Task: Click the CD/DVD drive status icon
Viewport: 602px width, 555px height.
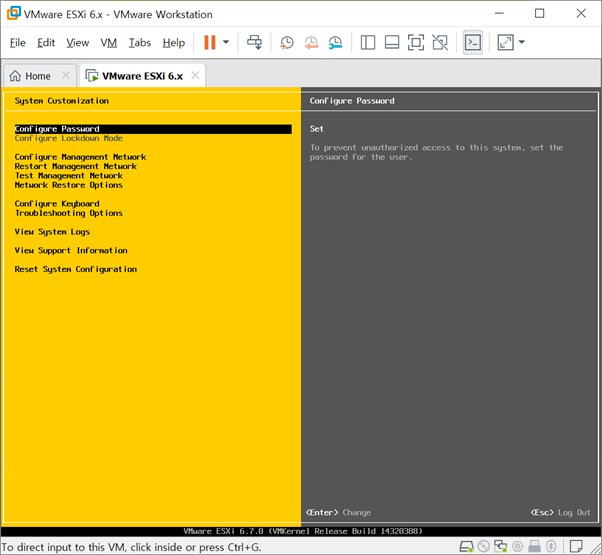Action: [x=484, y=546]
